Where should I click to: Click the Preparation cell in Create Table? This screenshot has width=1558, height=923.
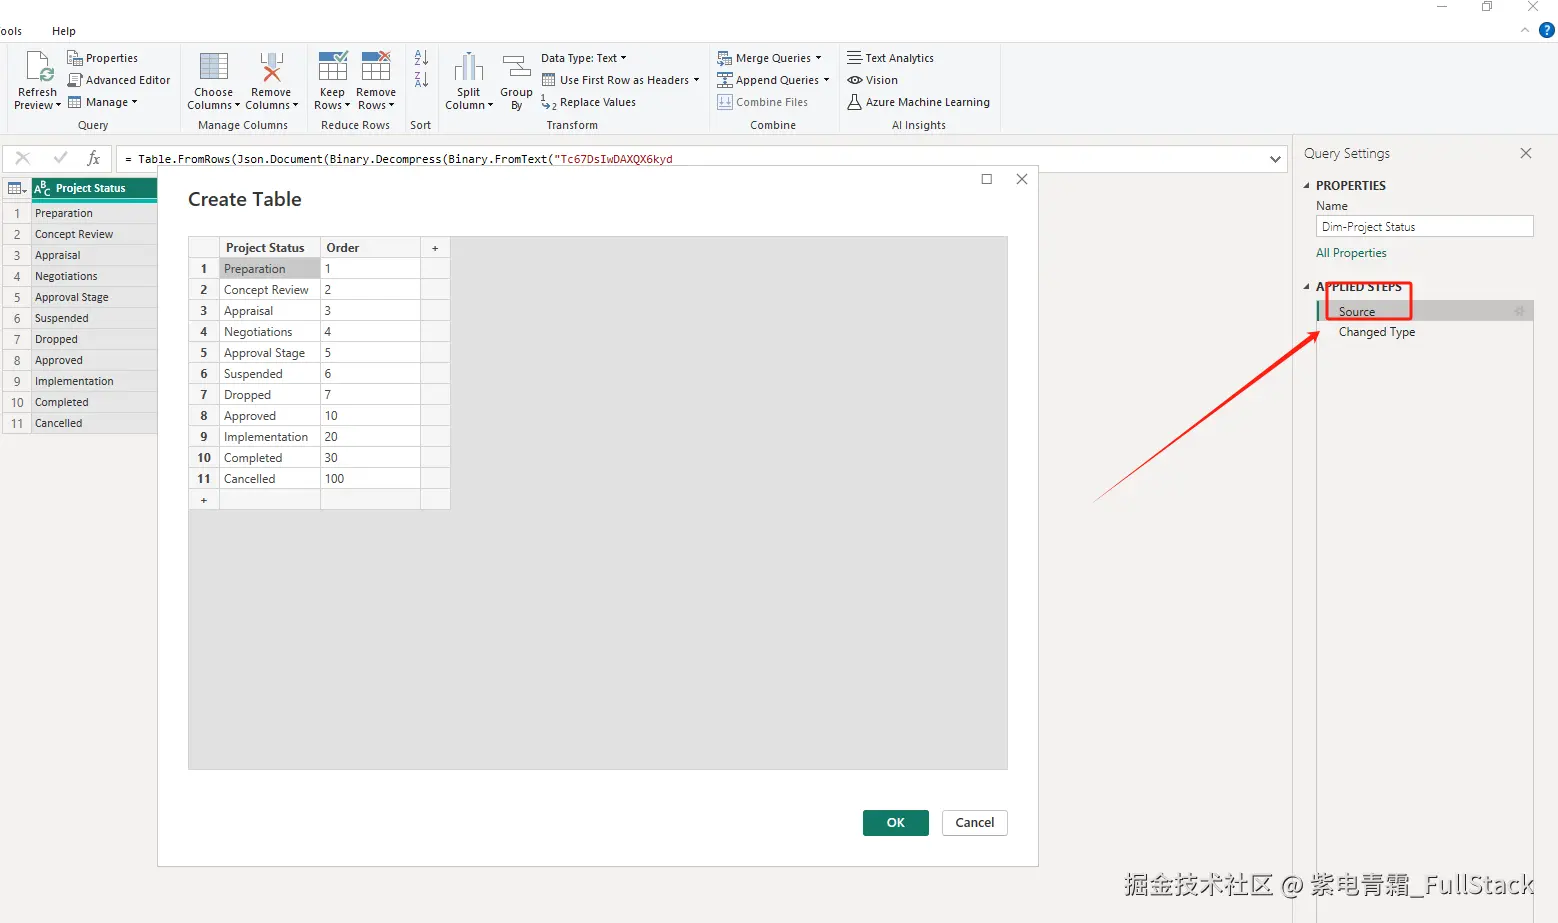click(270, 269)
